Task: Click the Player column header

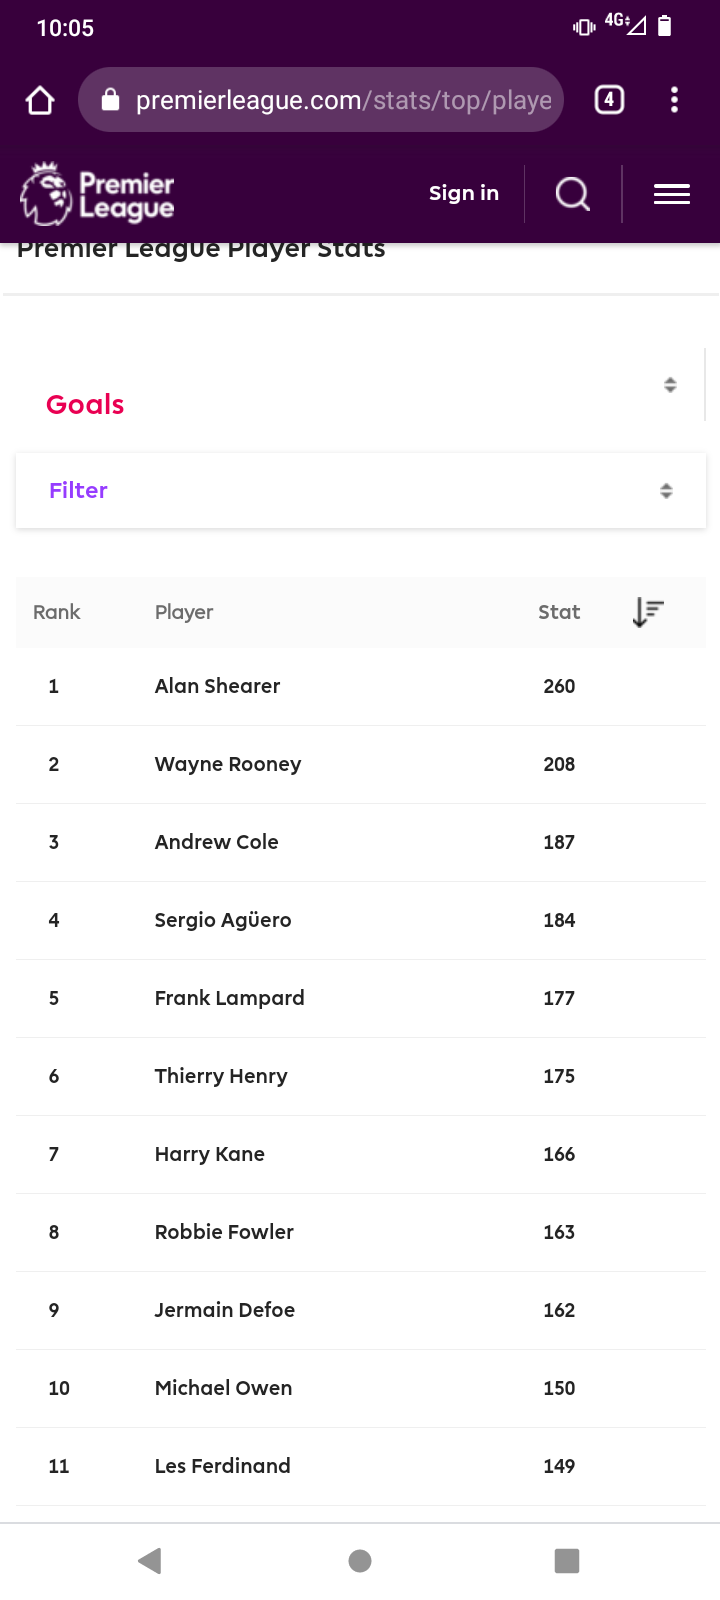Action: (x=184, y=612)
